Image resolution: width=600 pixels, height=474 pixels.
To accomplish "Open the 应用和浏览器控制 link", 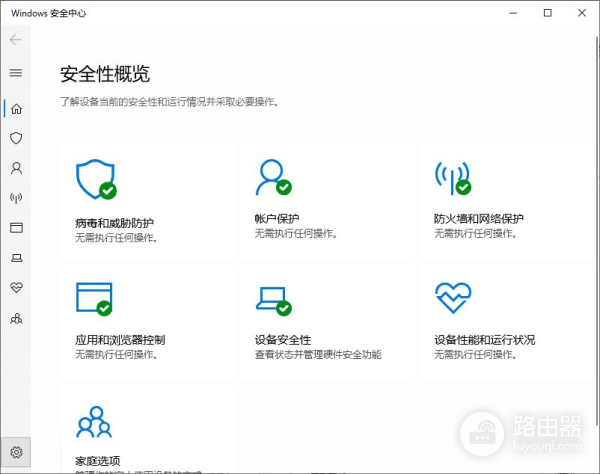I will click(x=120, y=340).
